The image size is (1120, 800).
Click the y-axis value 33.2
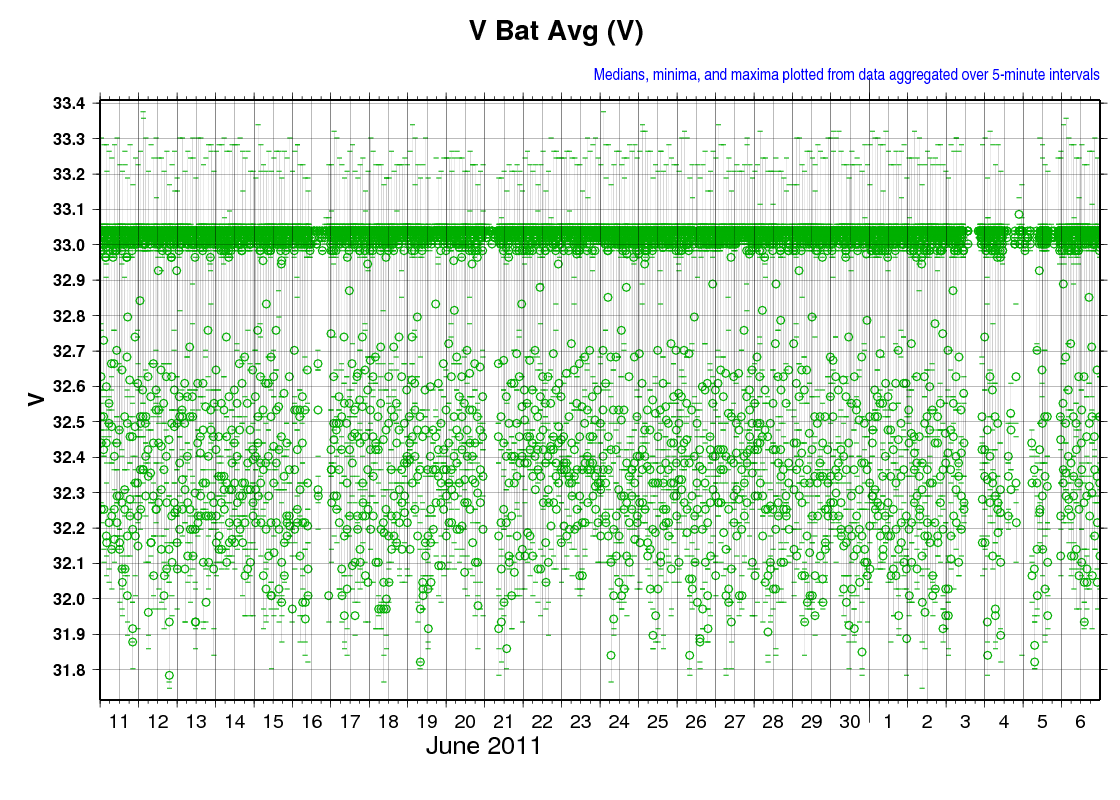(69, 174)
